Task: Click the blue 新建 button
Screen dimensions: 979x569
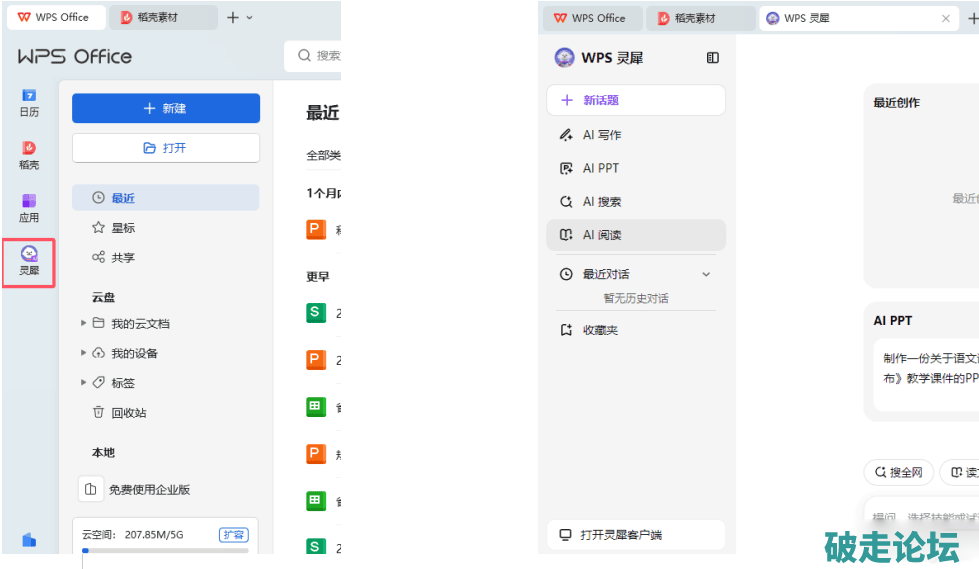Action: point(165,108)
